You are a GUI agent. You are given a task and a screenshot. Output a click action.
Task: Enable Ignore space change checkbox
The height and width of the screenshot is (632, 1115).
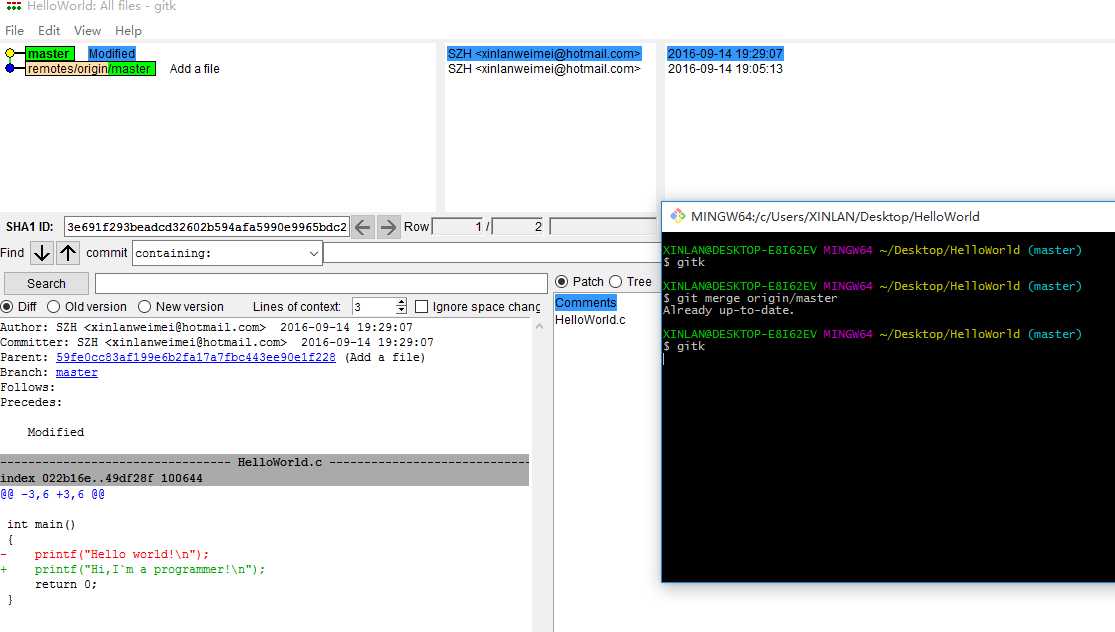pyautogui.click(x=422, y=306)
